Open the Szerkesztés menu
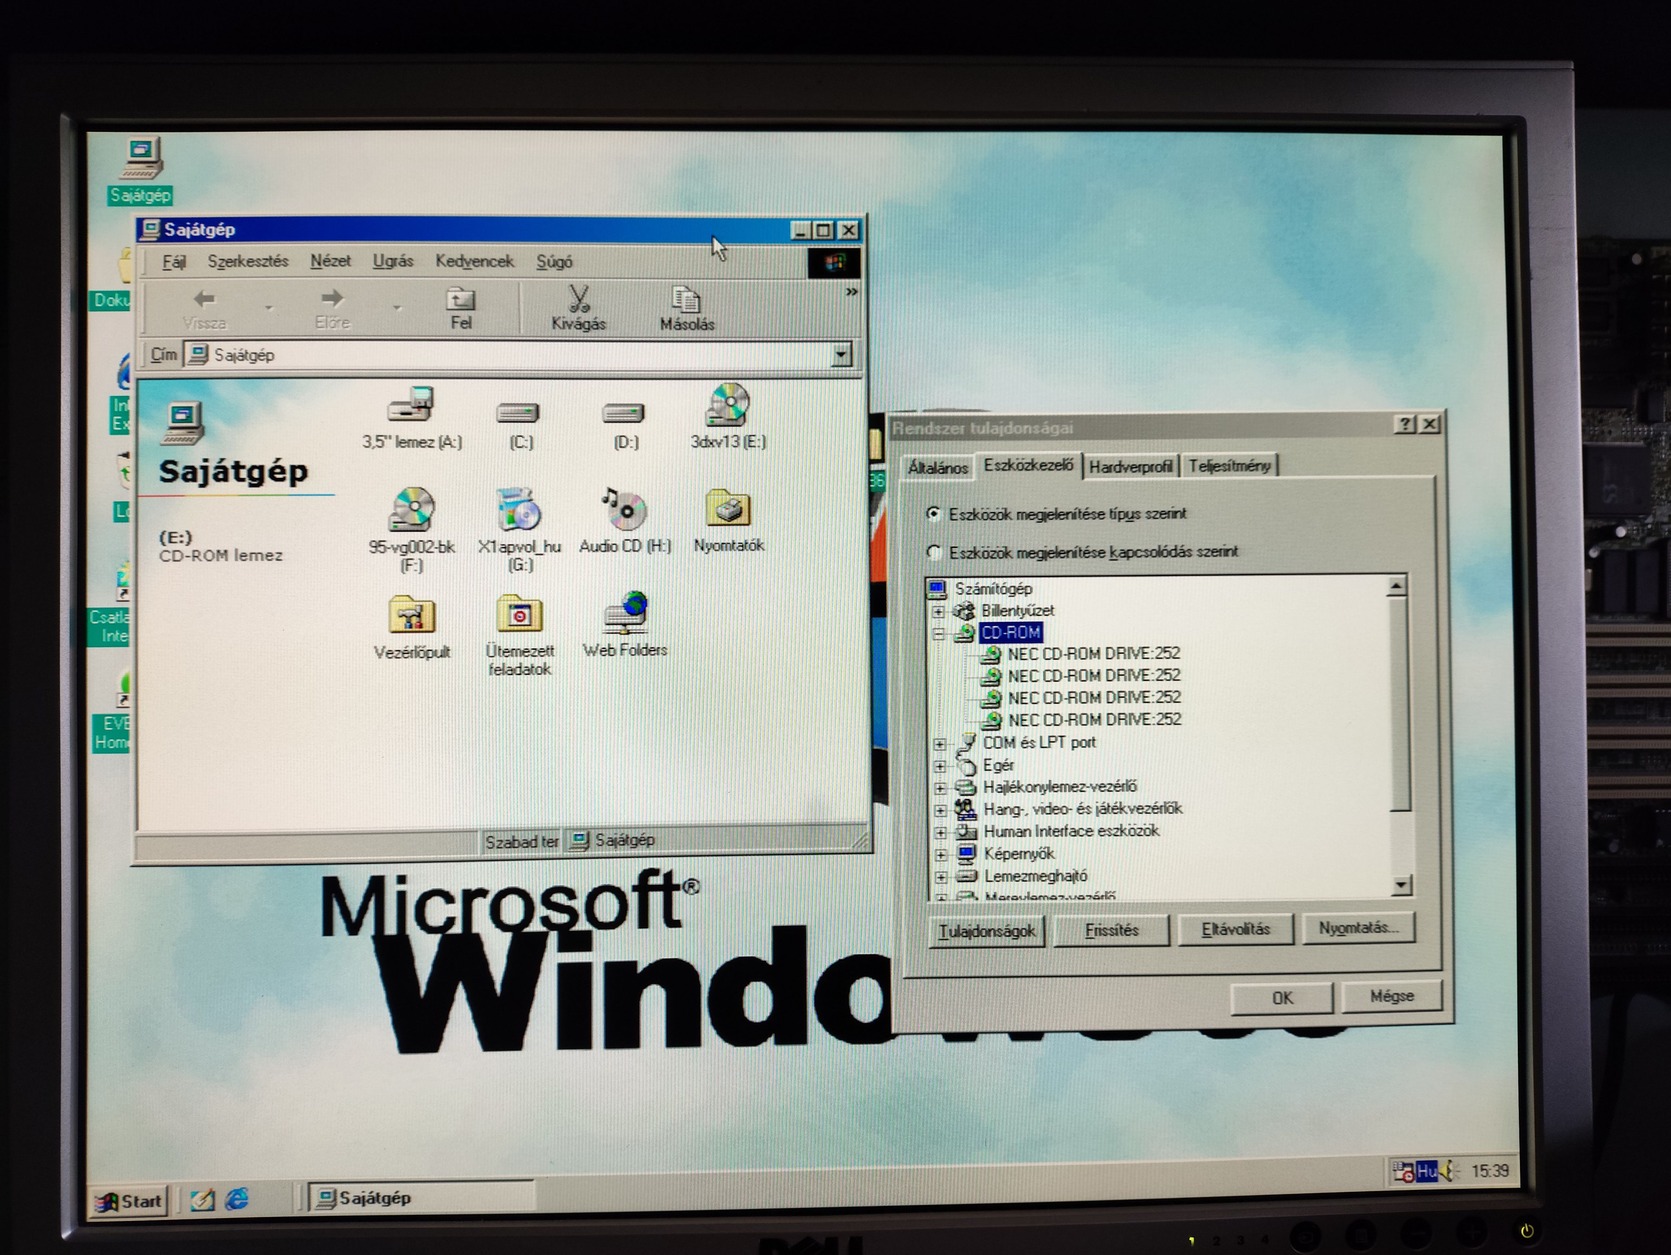Viewport: 1671px width, 1255px height. pyautogui.click(x=248, y=261)
